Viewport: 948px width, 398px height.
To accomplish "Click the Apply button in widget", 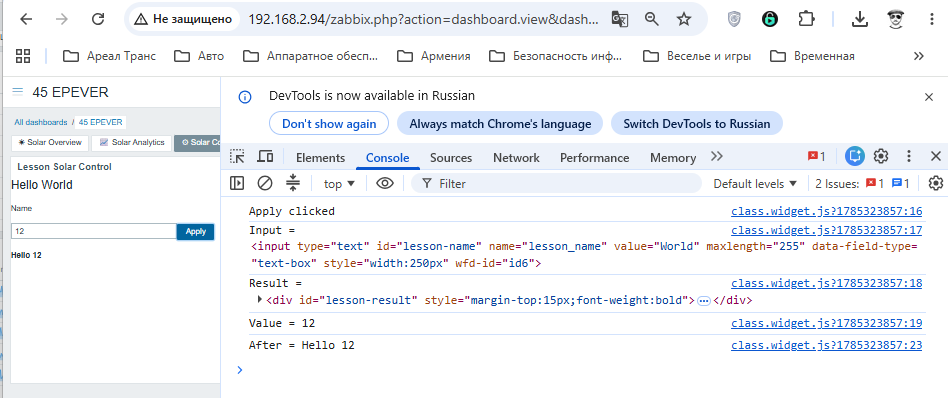I will (195, 232).
